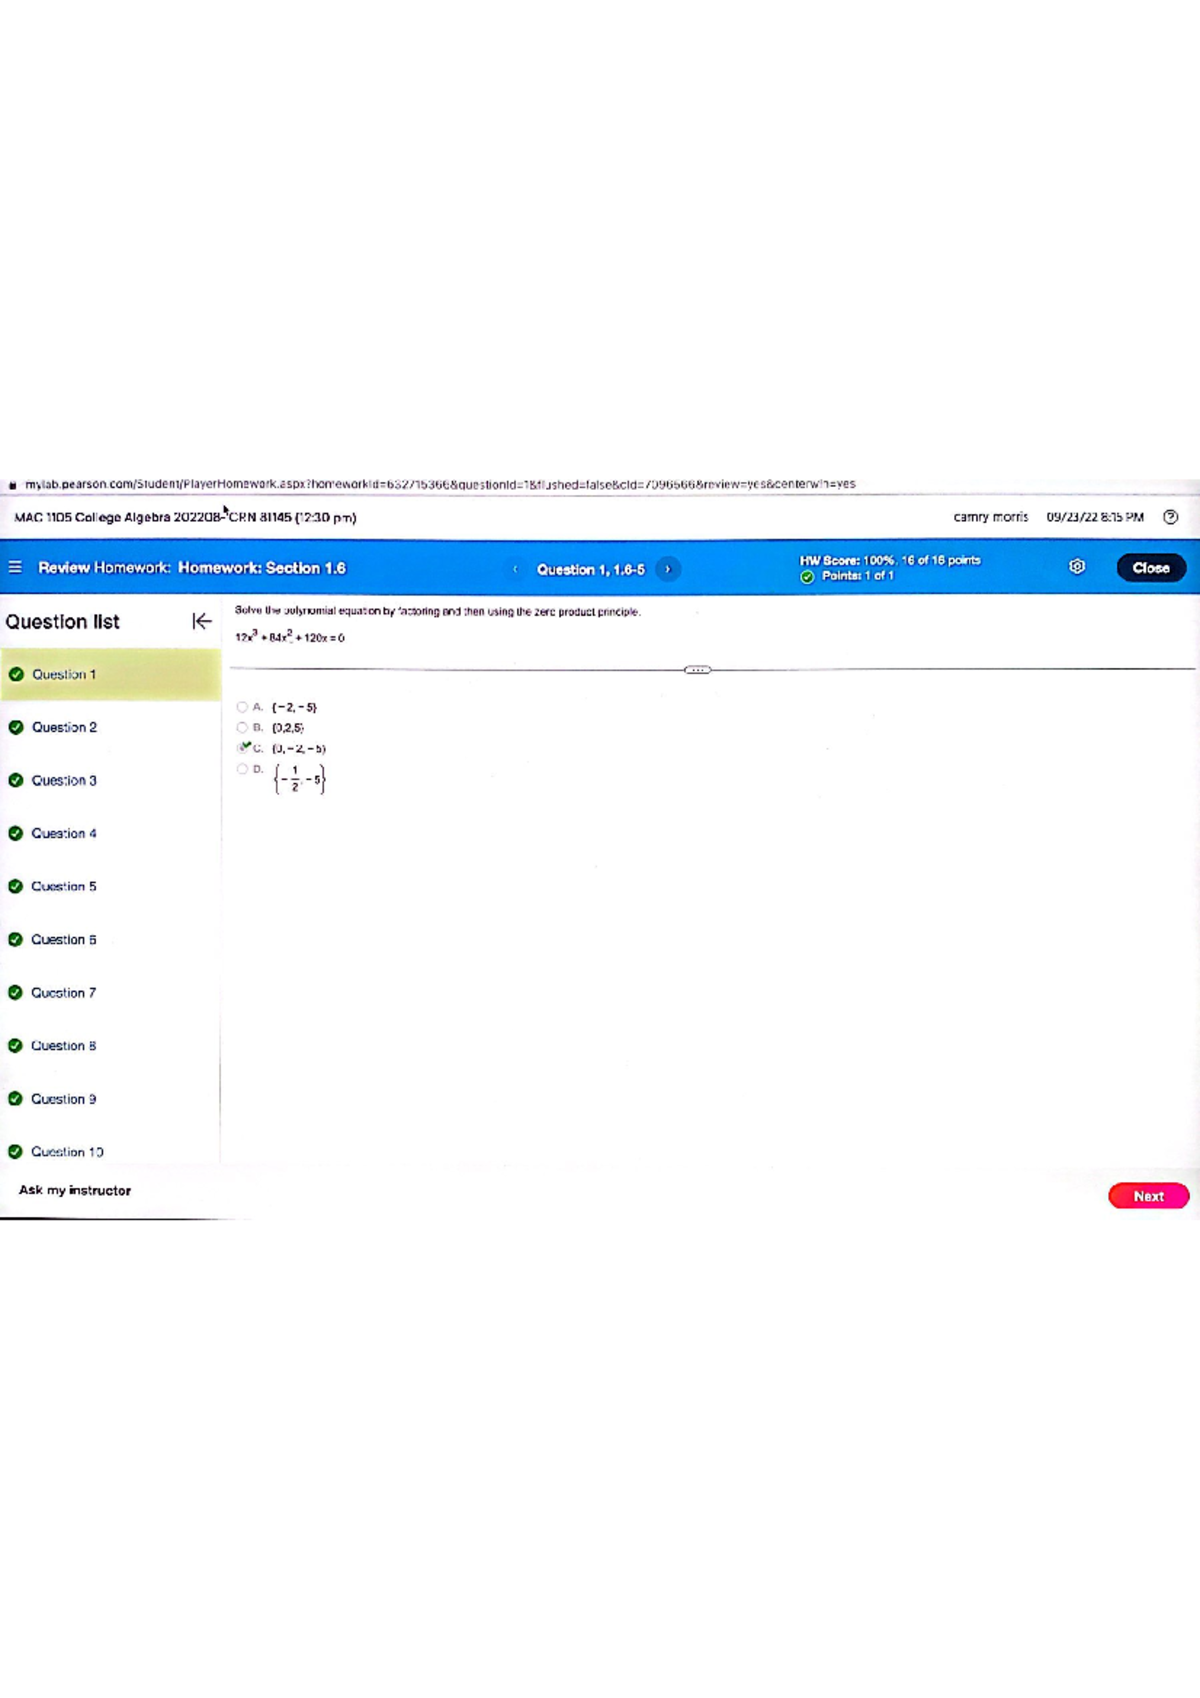This screenshot has height=1698, width=1200.
Task: Go to the previous question chevron
Action: pos(515,569)
